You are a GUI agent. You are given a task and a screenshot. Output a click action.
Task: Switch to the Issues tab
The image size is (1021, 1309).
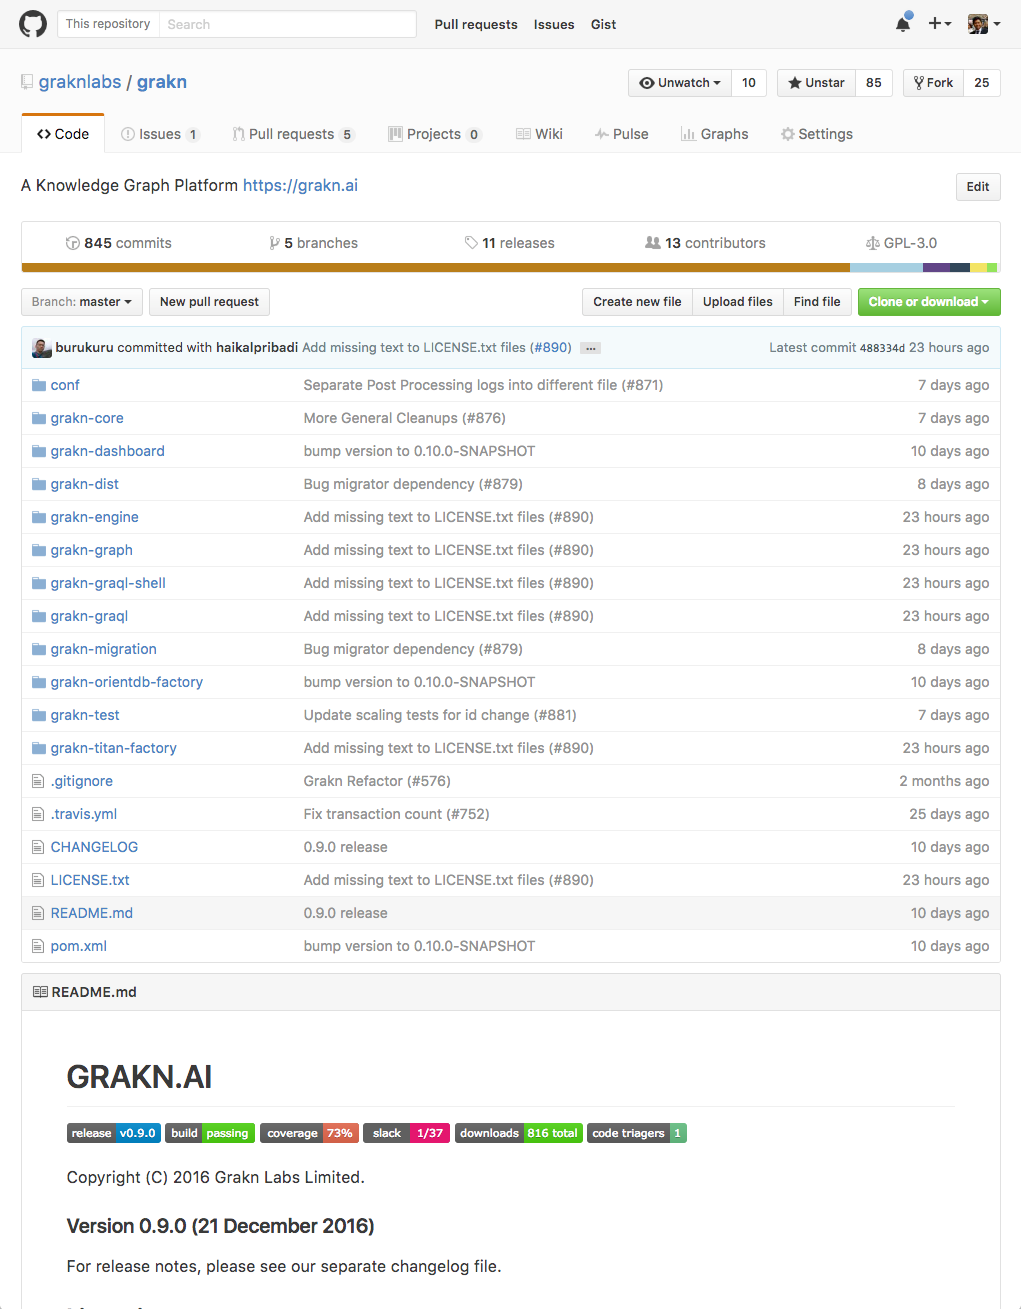[x=160, y=134]
